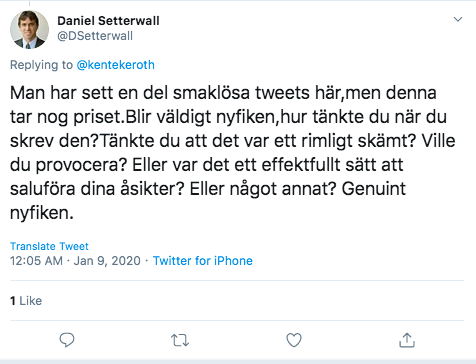Click the reply speech bubble icon
Viewport: 476px width, 364px height.
click(67, 340)
